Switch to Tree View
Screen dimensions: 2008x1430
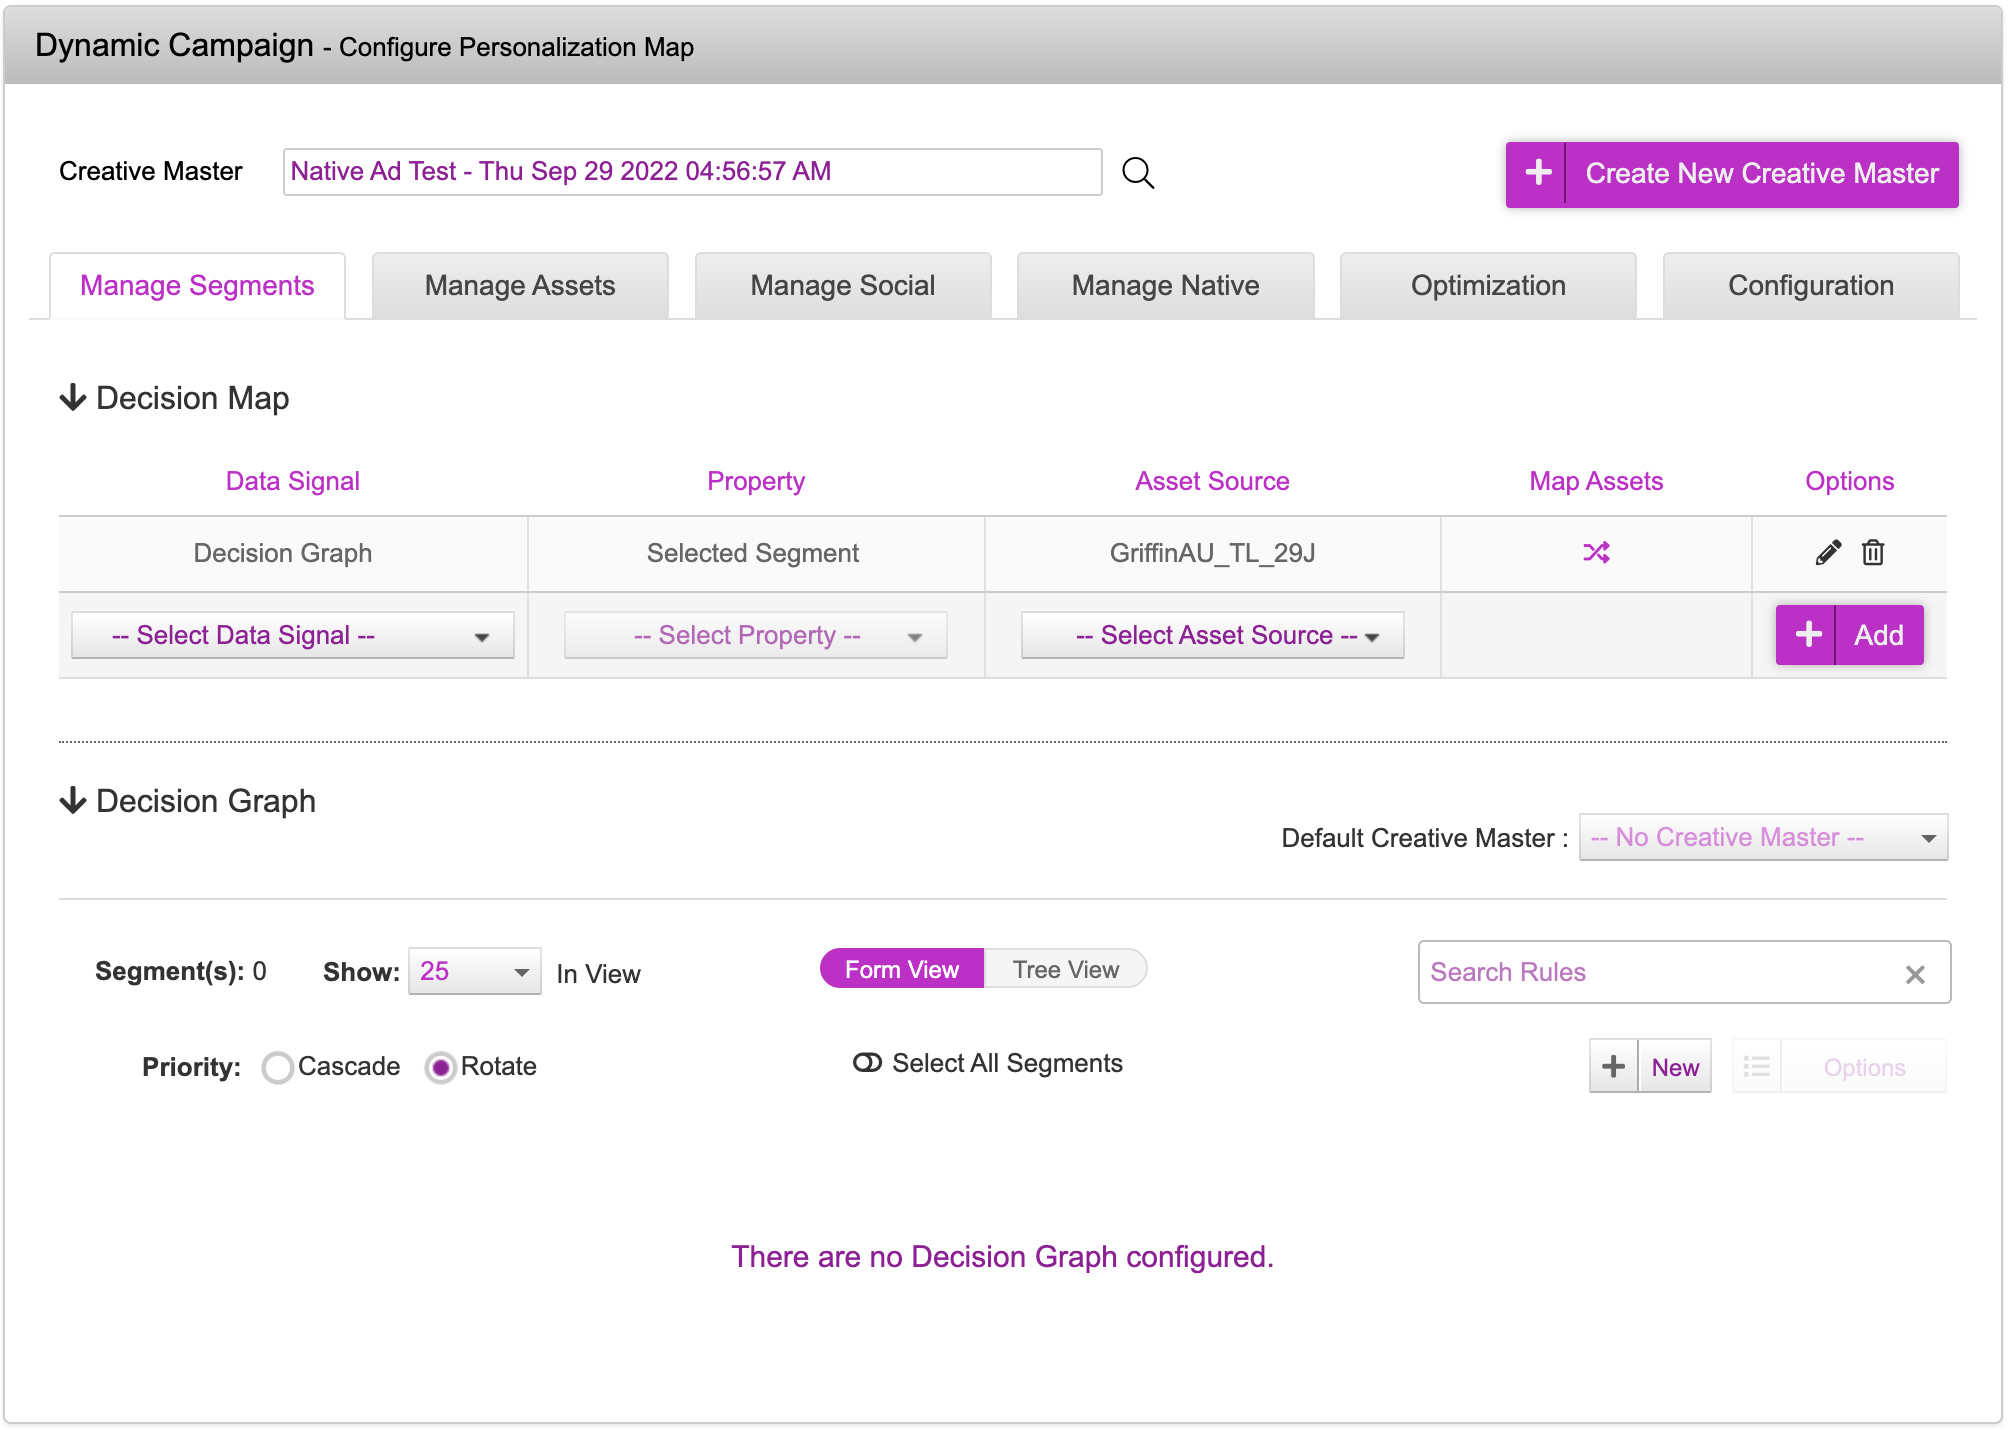pyautogui.click(x=1065, y=969)
